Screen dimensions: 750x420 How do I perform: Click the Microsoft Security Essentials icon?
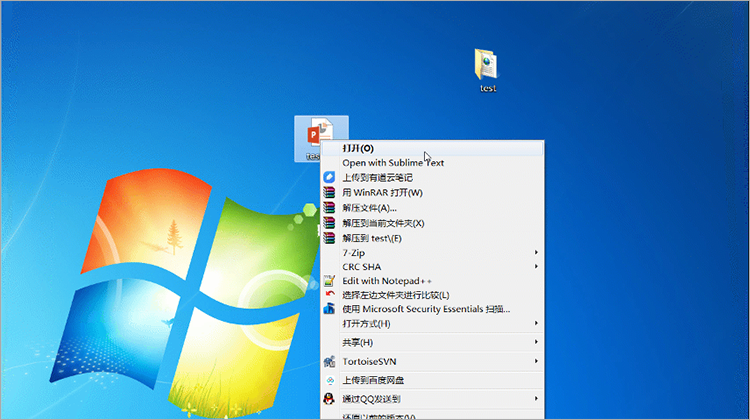329,309
